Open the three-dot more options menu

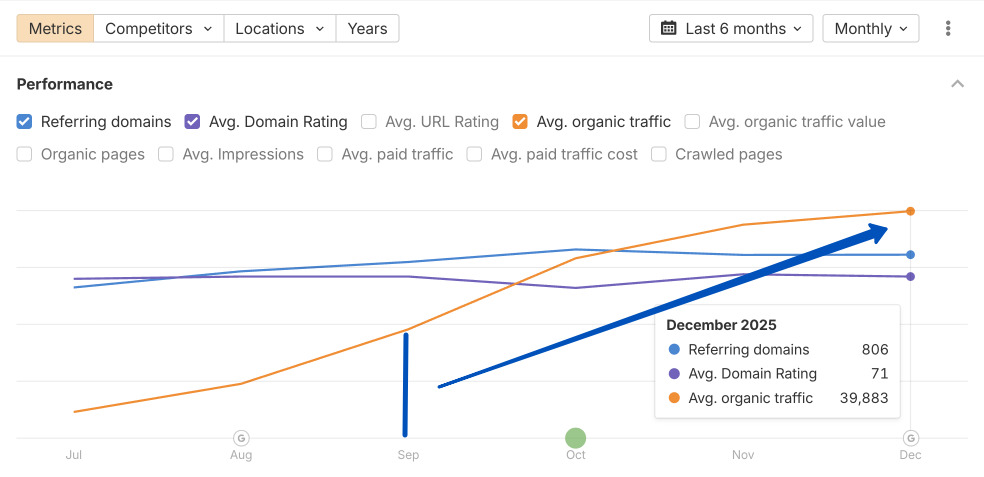point(948,28)
